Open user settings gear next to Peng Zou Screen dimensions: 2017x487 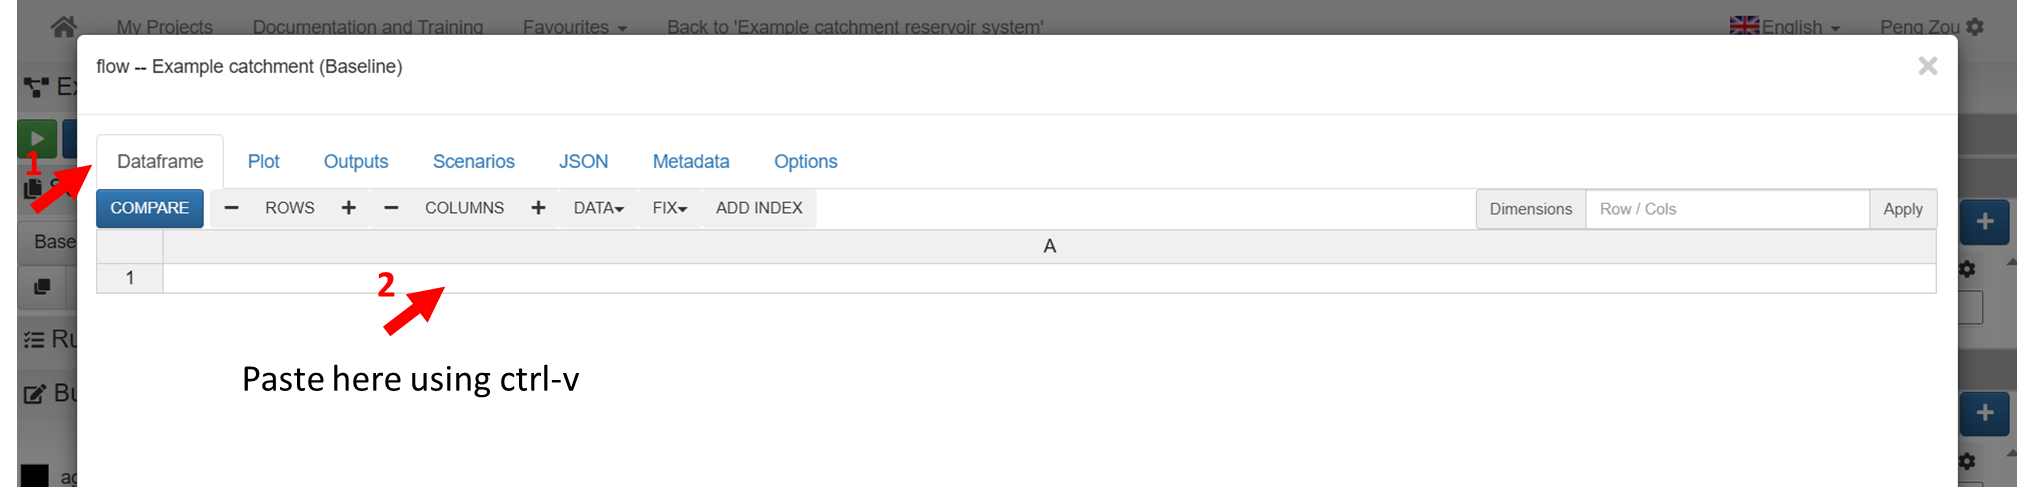coord(1975,27)
